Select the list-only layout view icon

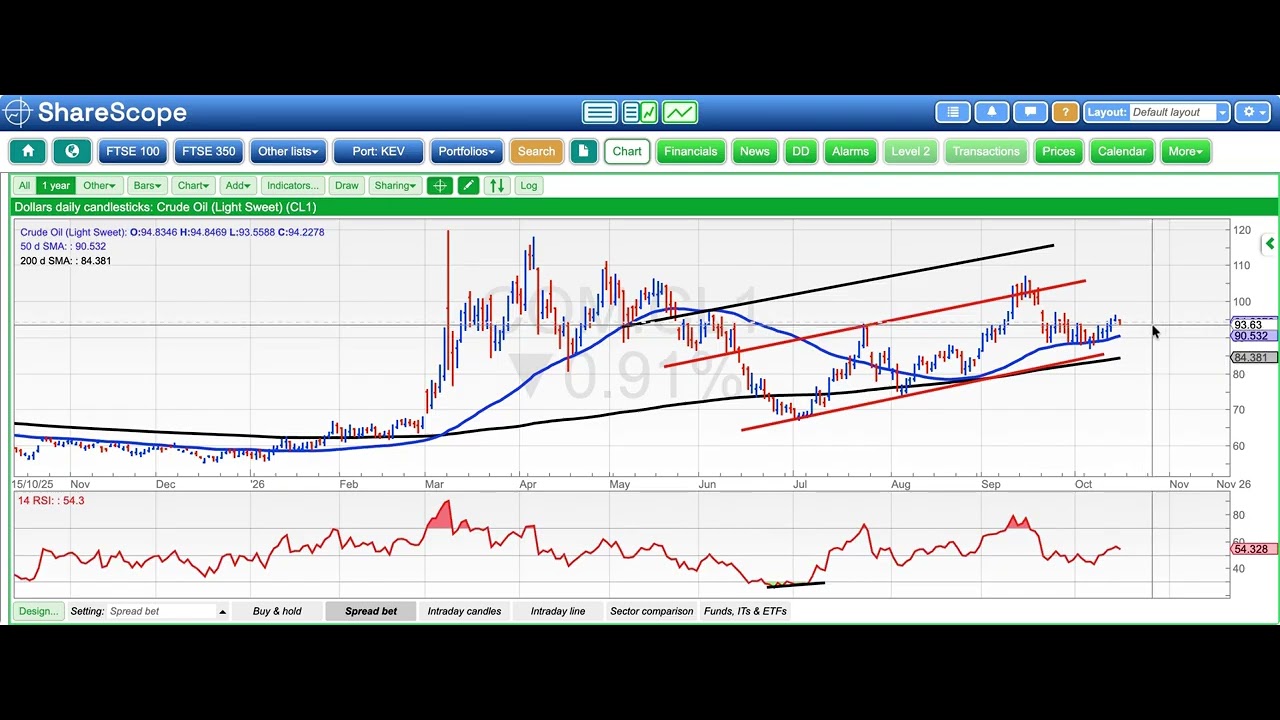click(x=600, y=112)
